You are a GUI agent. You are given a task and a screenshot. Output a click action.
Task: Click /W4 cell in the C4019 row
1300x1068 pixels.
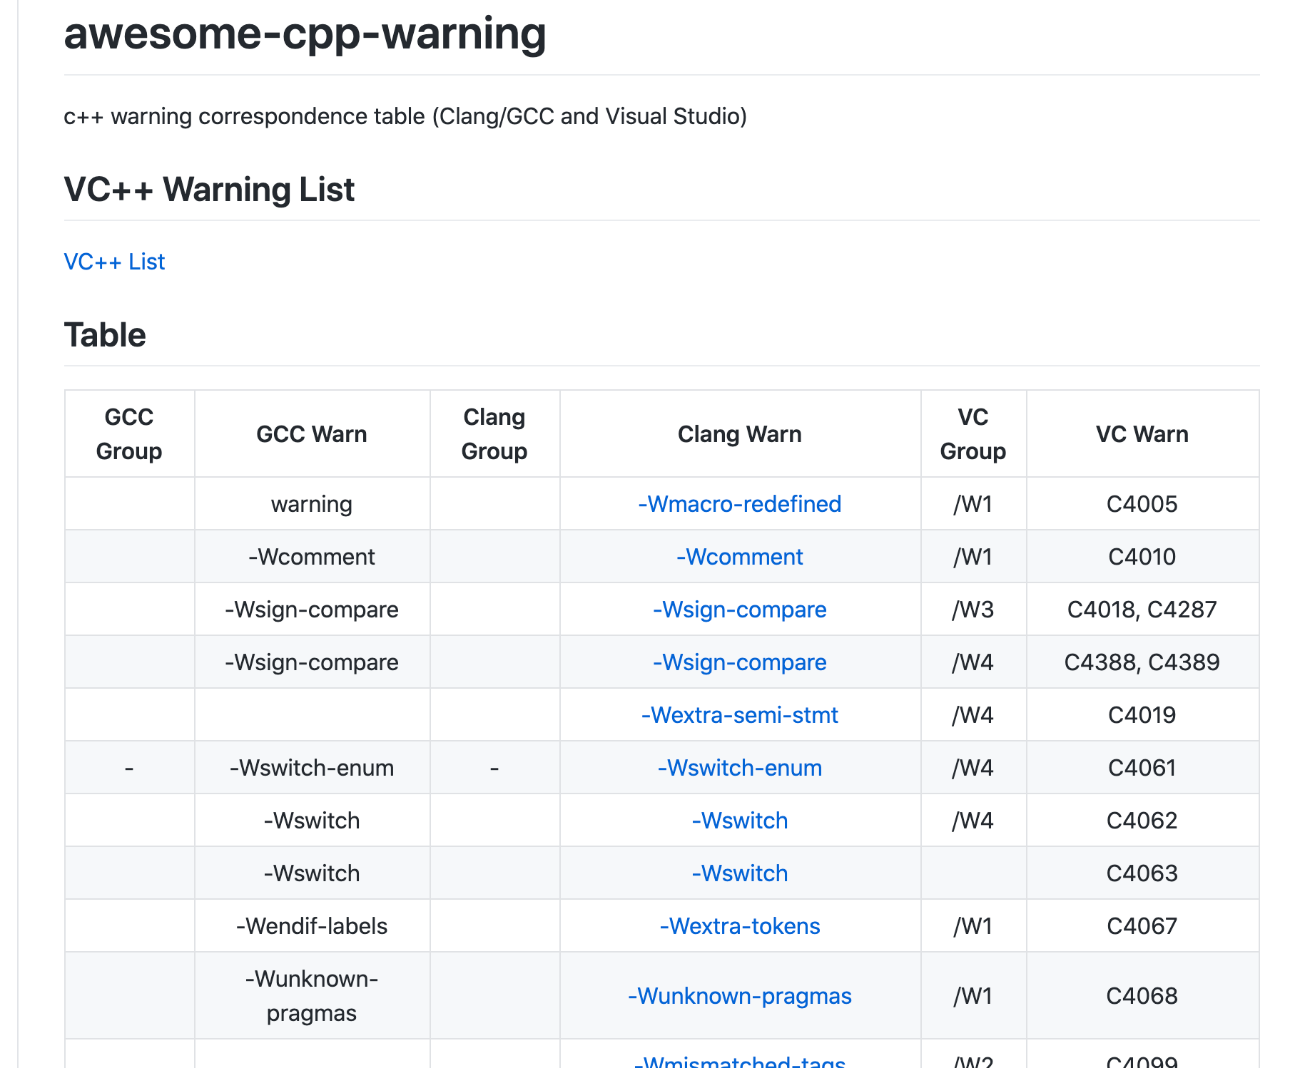(973, 715)
